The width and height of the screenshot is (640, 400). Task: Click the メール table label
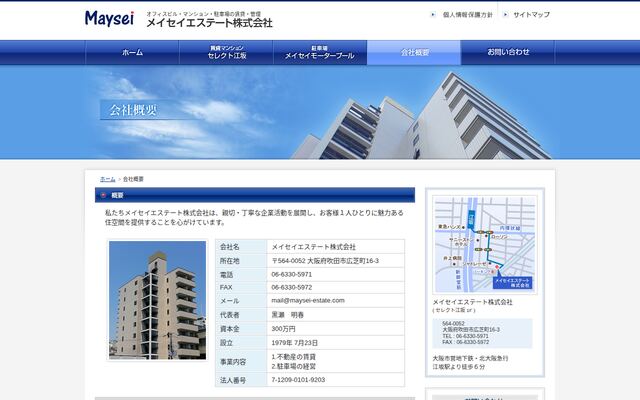point(230,301)
